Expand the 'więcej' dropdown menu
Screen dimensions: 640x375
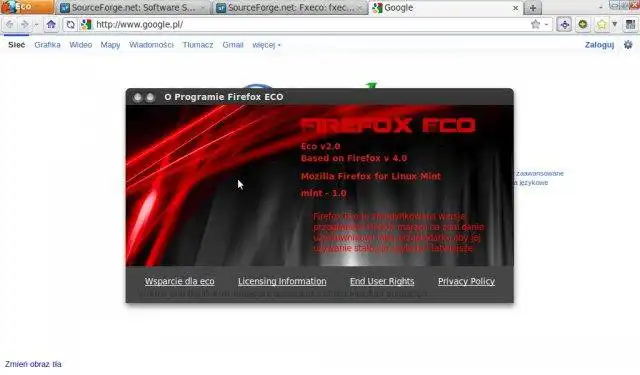(x=267, y=45)
